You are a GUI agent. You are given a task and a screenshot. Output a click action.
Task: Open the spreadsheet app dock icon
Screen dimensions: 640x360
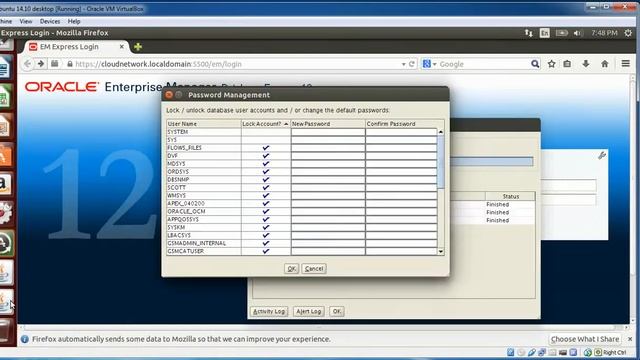(x=6, y=96)
